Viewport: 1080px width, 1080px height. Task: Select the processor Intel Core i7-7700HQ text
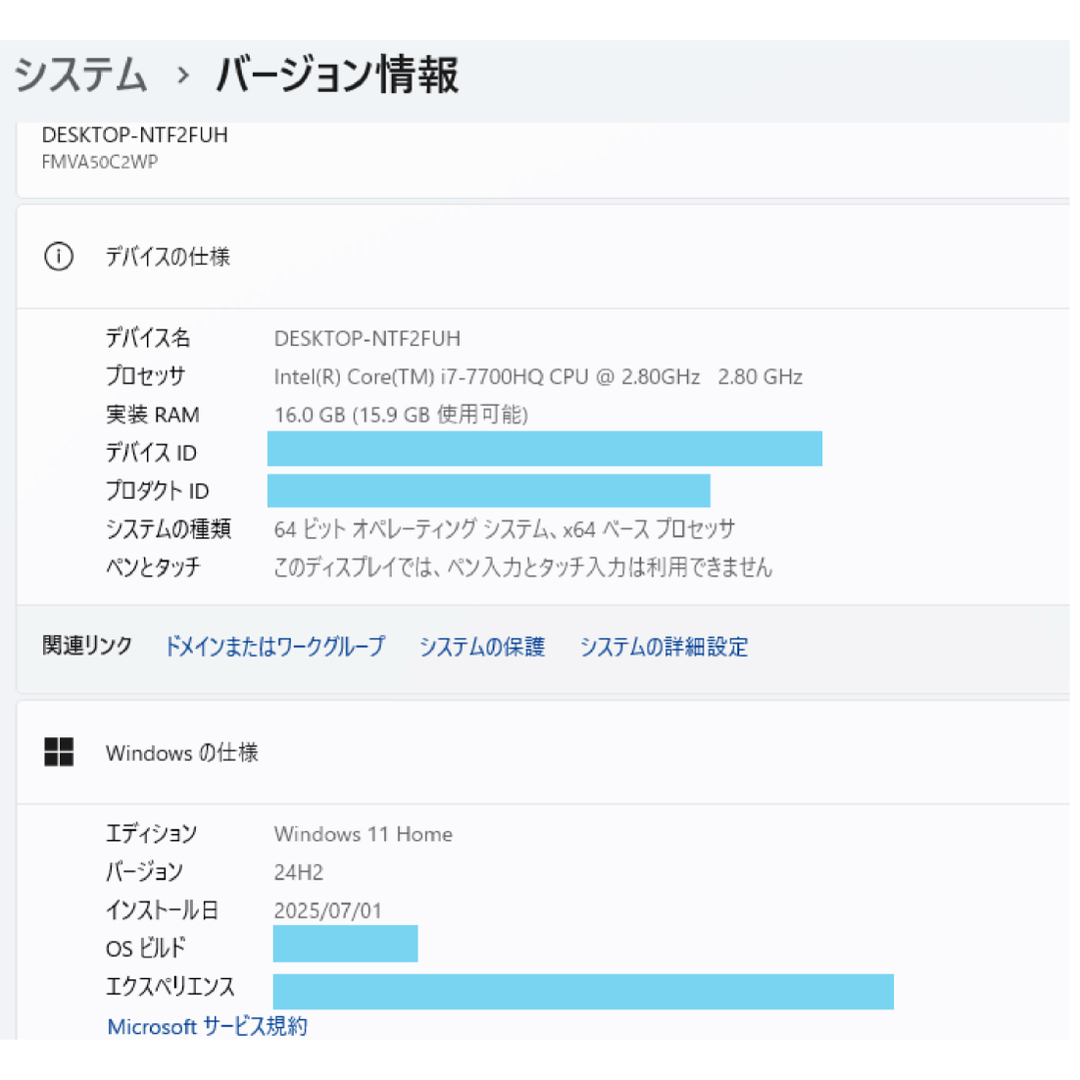[x=538, y=377]
